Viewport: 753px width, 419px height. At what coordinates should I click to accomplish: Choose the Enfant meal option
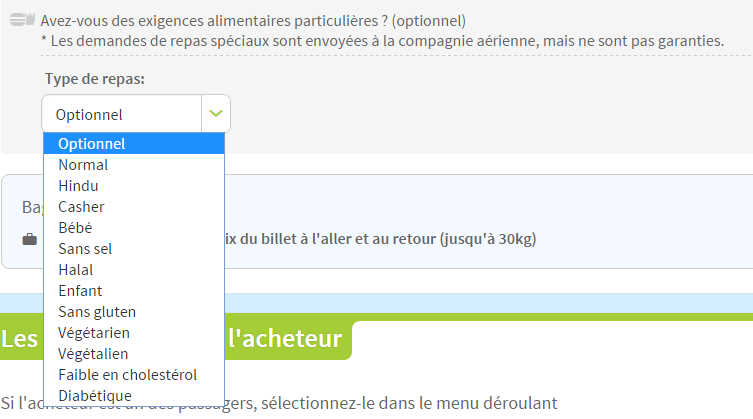(x=134, y=291)
